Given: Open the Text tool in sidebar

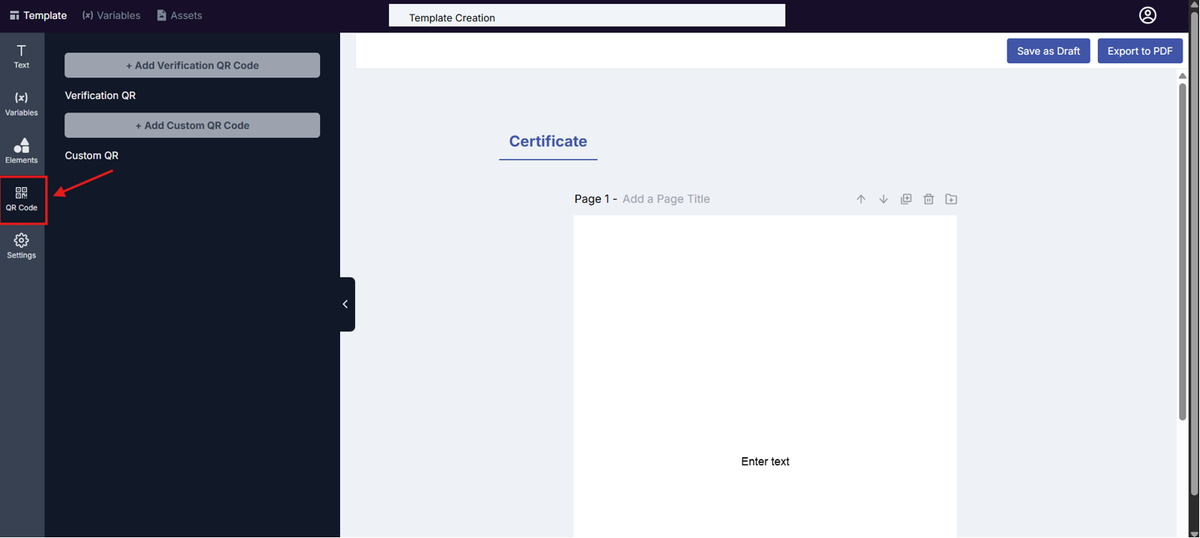Looking at the screenshot, I should point(21,56).
